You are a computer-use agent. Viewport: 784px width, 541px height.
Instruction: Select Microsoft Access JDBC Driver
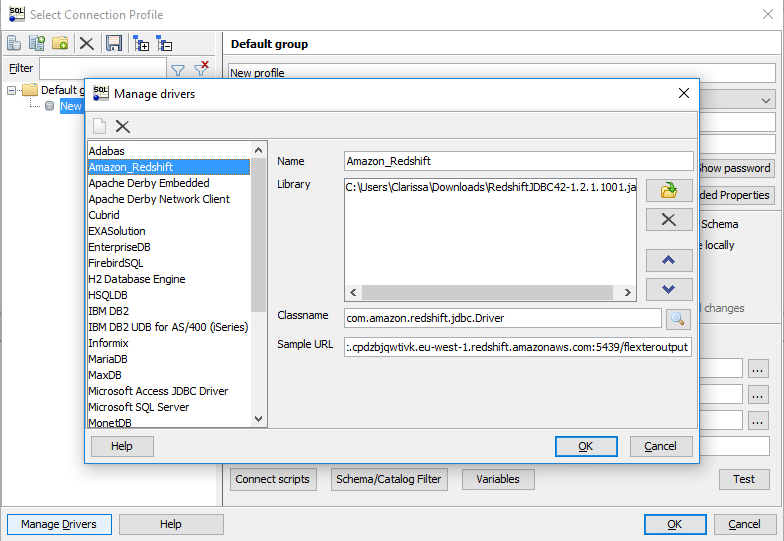click(169, 391)
